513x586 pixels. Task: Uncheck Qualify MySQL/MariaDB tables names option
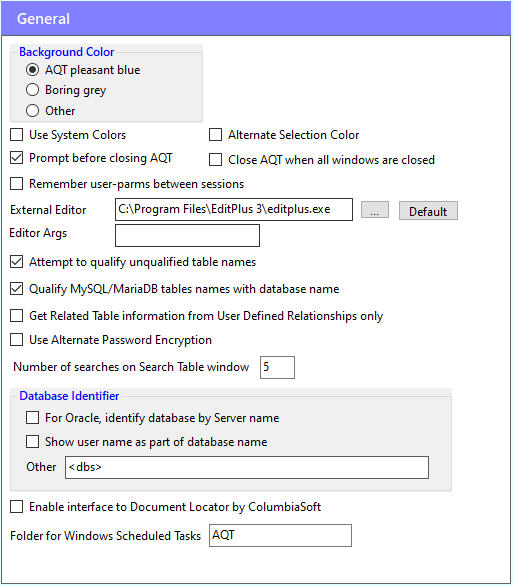16,289
